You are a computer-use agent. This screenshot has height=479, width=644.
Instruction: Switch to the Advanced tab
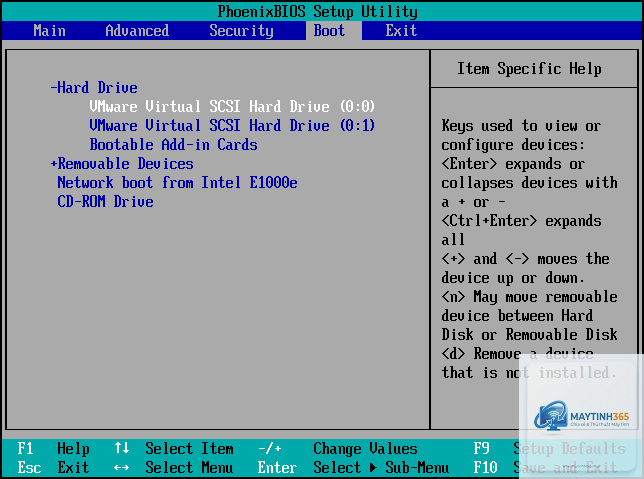137,31
